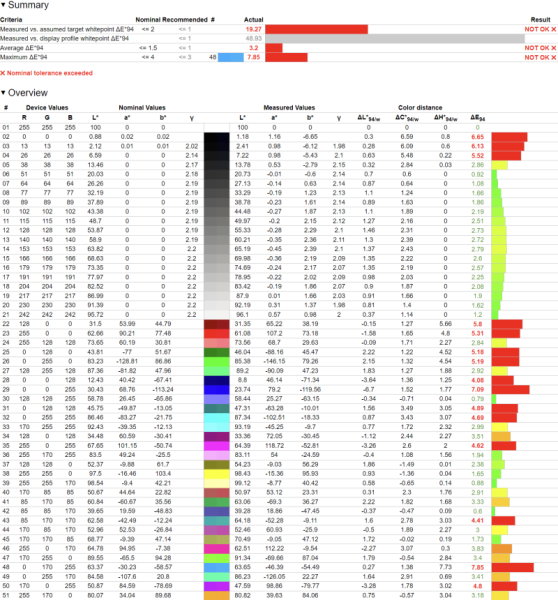Collapse the Summary section triangle
Viewport: 558px width, 600px height.
[x=3, y=5]
